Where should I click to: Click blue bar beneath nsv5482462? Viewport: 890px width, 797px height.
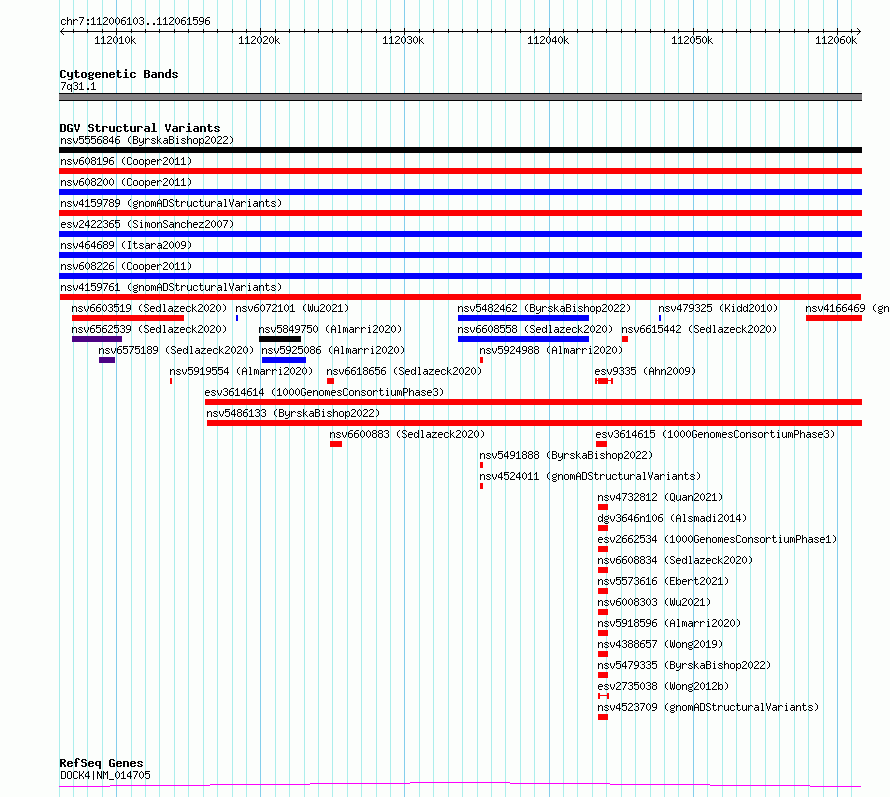click(523, 318)
